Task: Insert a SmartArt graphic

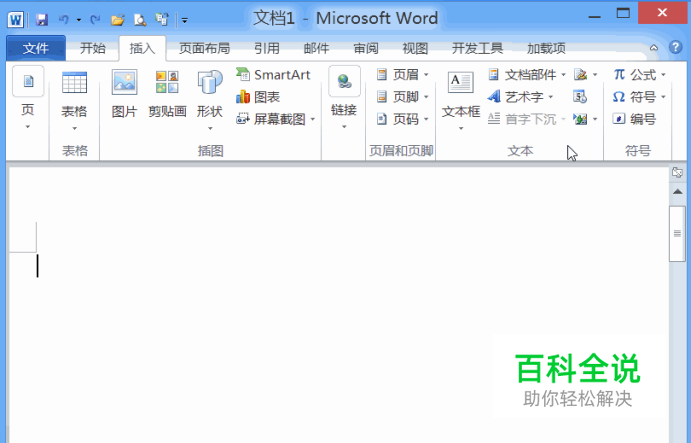Action: [274, 74]
